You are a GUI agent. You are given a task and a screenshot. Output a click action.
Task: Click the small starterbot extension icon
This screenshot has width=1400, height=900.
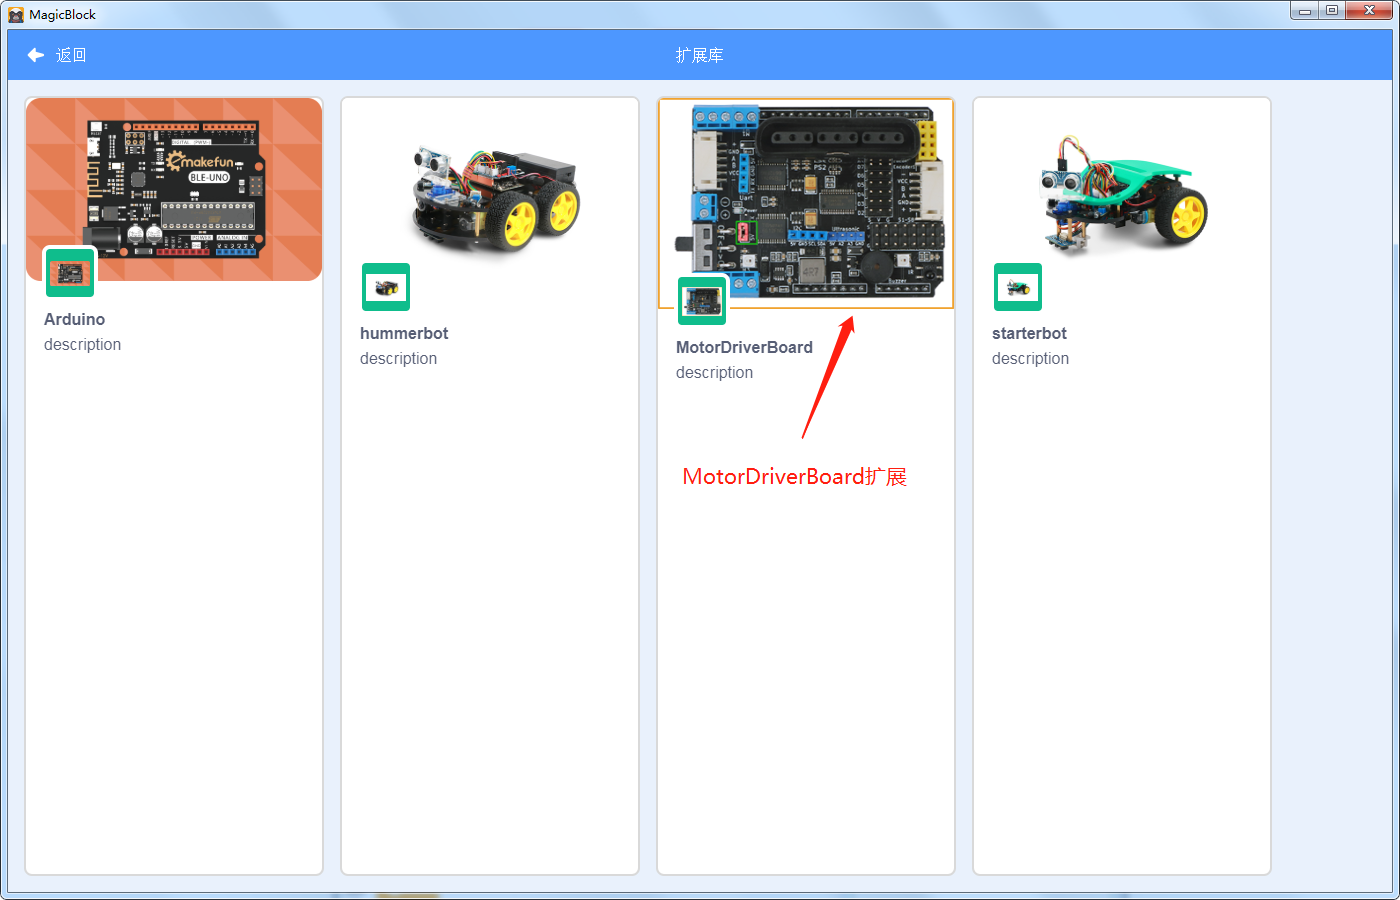[1018, 287]
